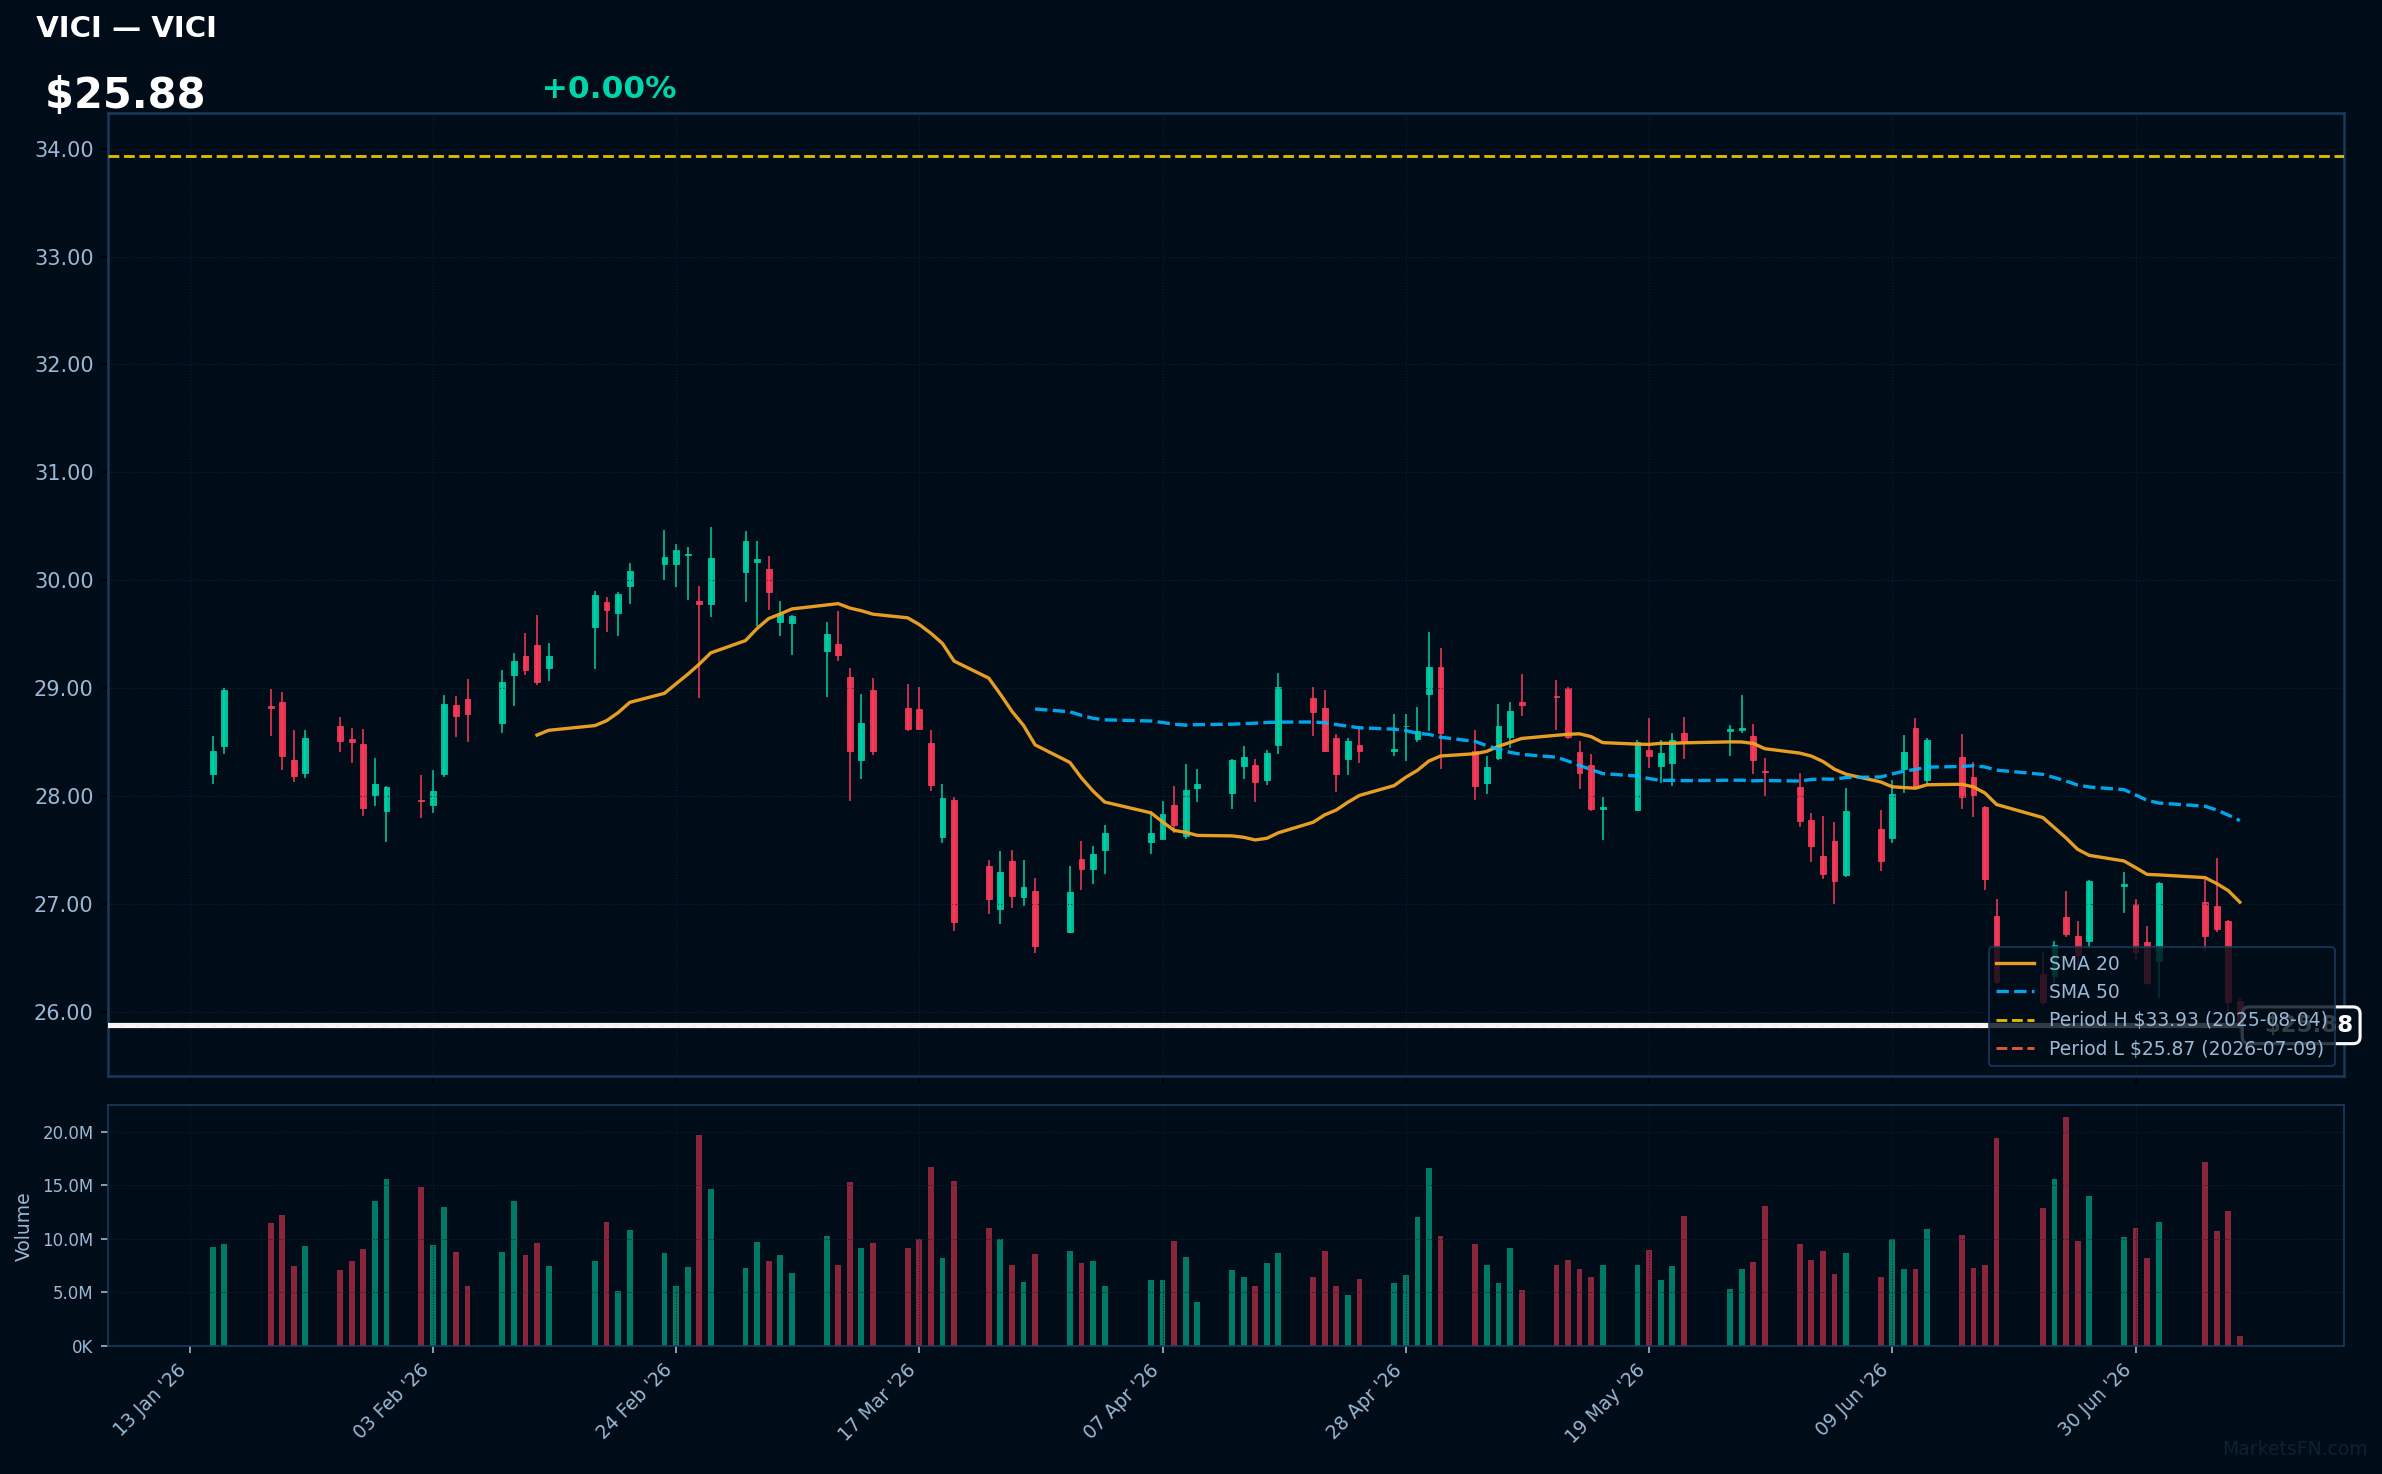
Task: Click the yellow dashed period-high line on chart
Action: (x=1226, y=157)
